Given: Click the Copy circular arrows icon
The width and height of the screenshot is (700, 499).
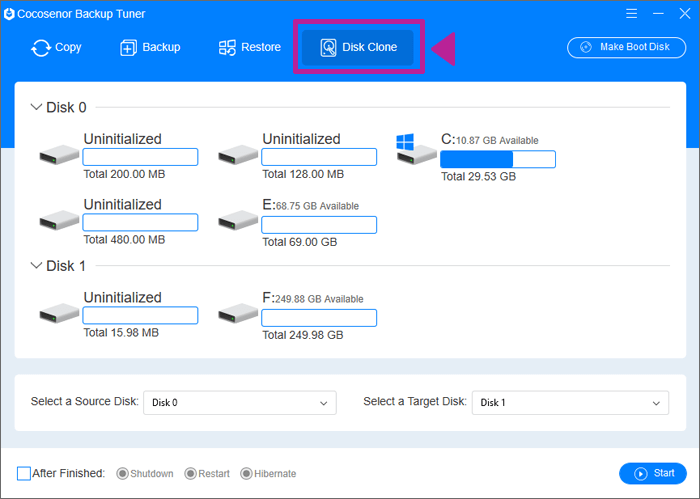Looking at the screenshot, I should 41,48.
